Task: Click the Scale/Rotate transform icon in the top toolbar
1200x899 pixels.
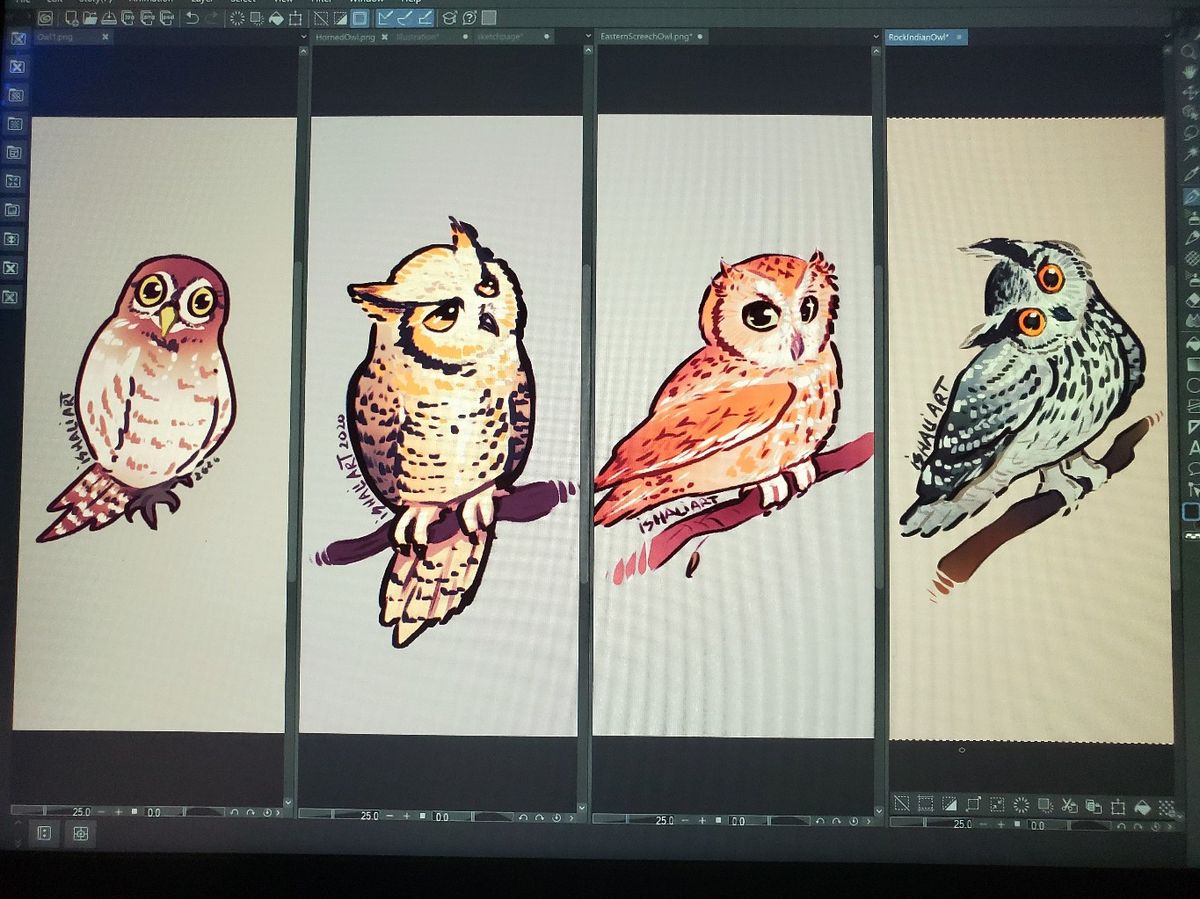Action: click(x=295, y=19)
